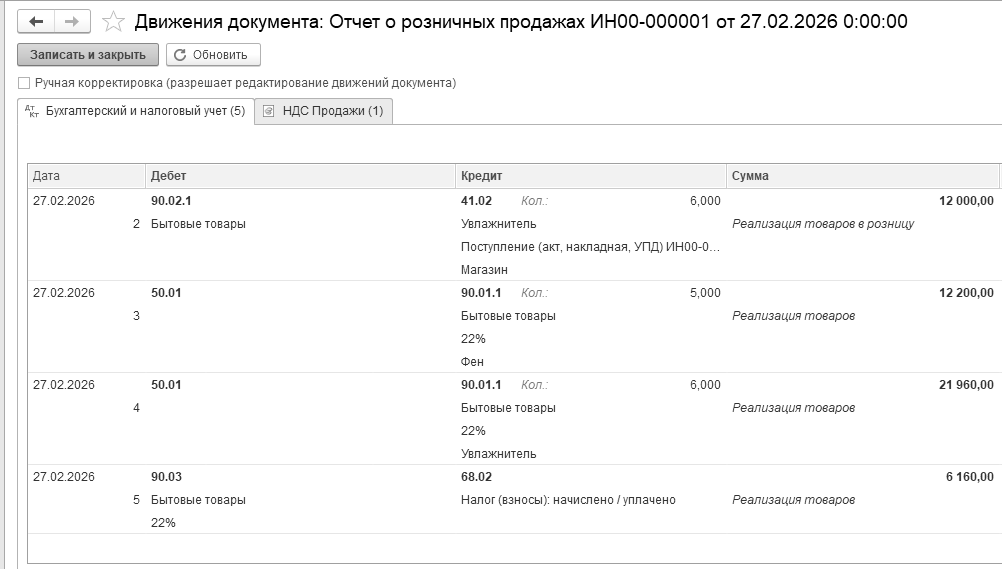Click the Кредит column header
Screen dimensions: 1002x569
[x=482, y=176]
